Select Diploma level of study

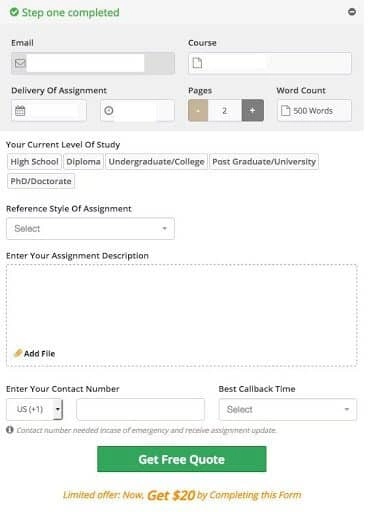click(83, 162)
